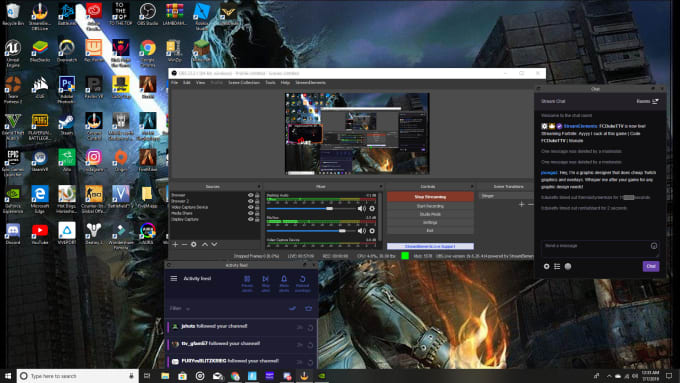
Task: Open Microsoft Edge desktop shortcut
Action: point(40,200)
